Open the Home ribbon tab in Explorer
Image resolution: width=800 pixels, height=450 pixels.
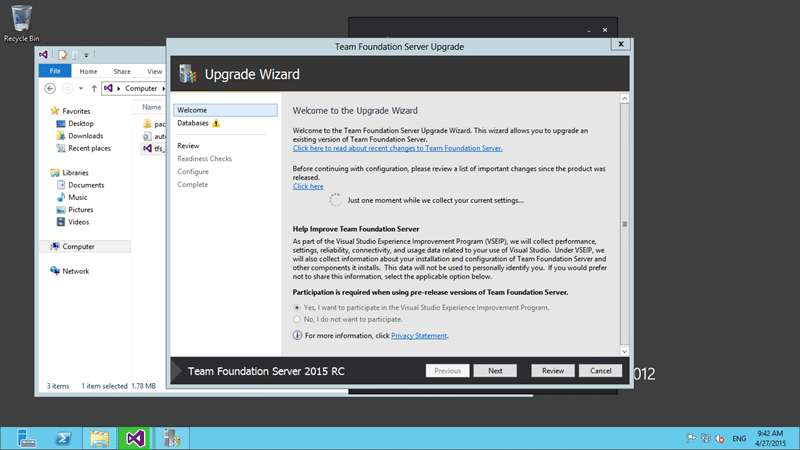tap(88, 71)
